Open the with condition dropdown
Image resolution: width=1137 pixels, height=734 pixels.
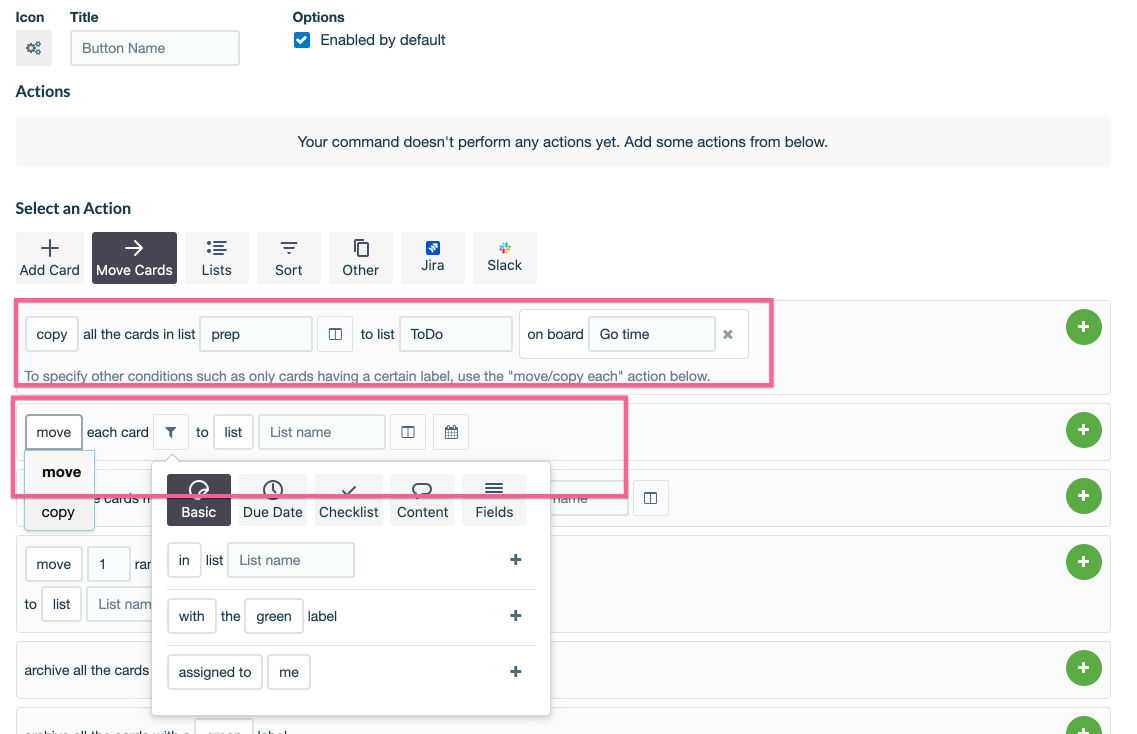point(191,615)
